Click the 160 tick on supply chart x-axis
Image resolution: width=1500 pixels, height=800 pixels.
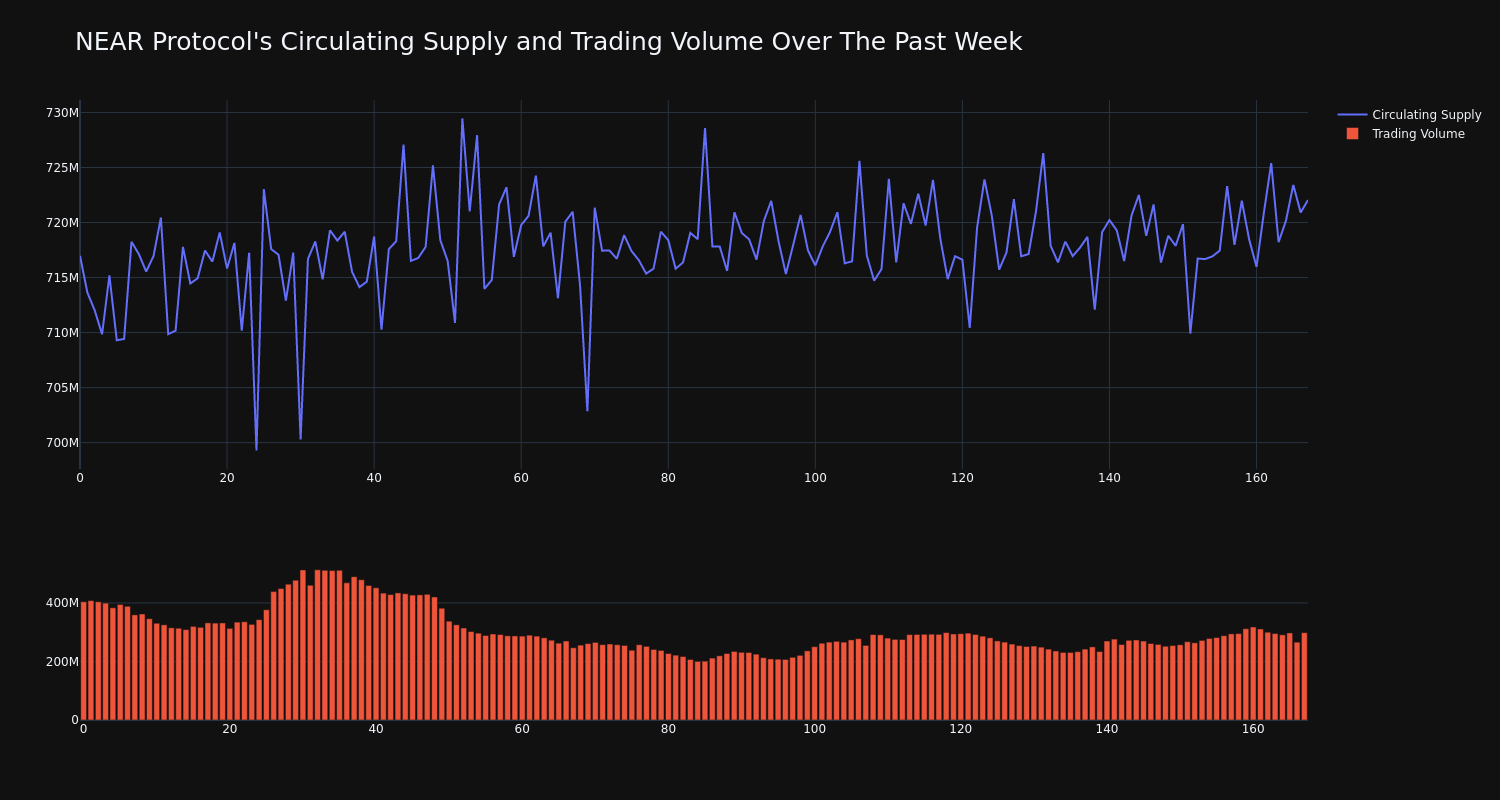[1256, 478]
